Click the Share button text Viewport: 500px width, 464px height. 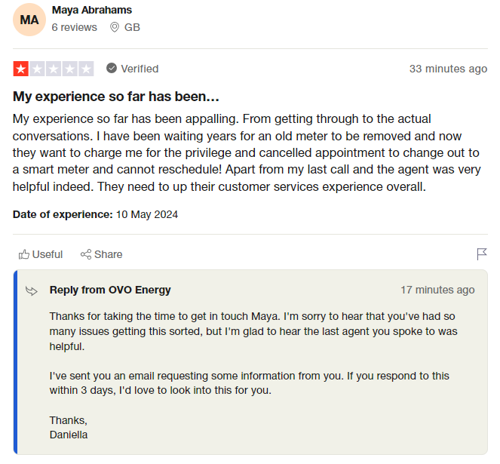108,254
